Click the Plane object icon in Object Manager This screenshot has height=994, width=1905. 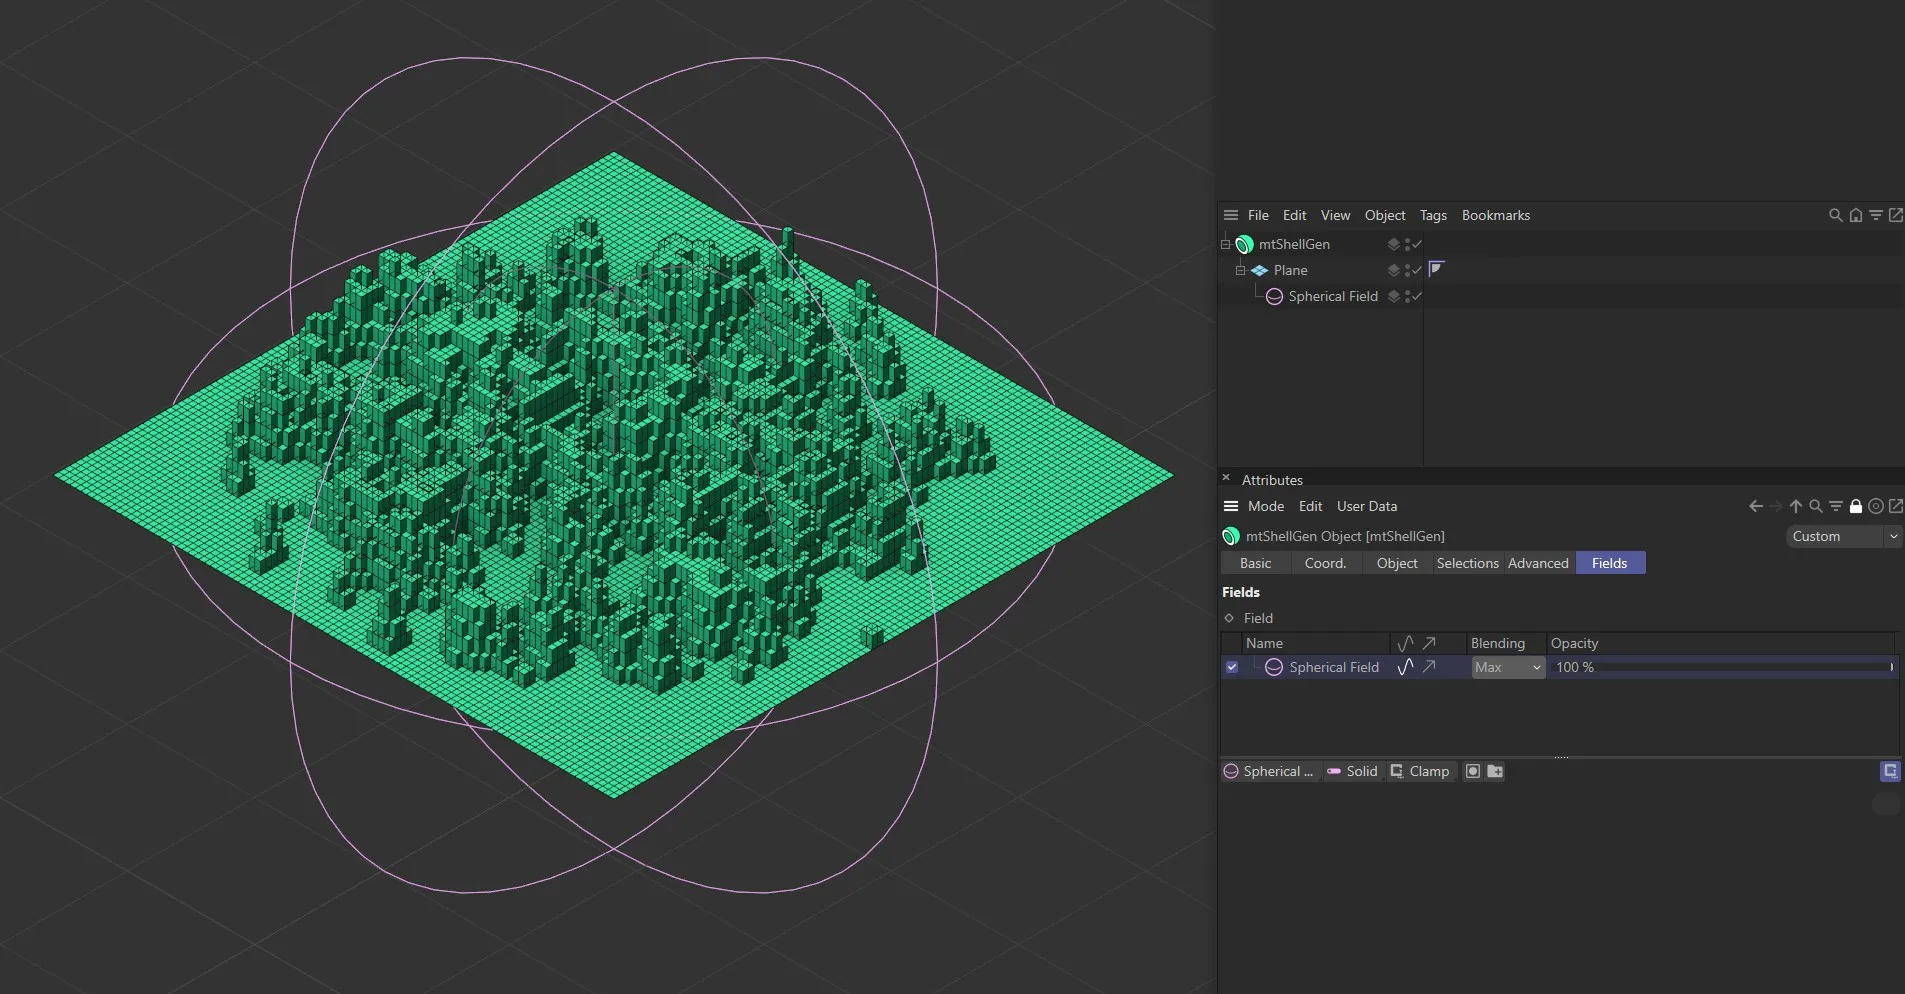pyautogui.click(x=1258, y=270)
